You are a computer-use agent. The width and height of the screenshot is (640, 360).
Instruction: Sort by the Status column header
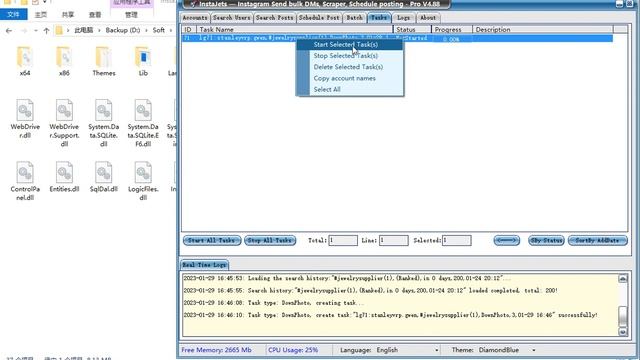coord(412,29)
